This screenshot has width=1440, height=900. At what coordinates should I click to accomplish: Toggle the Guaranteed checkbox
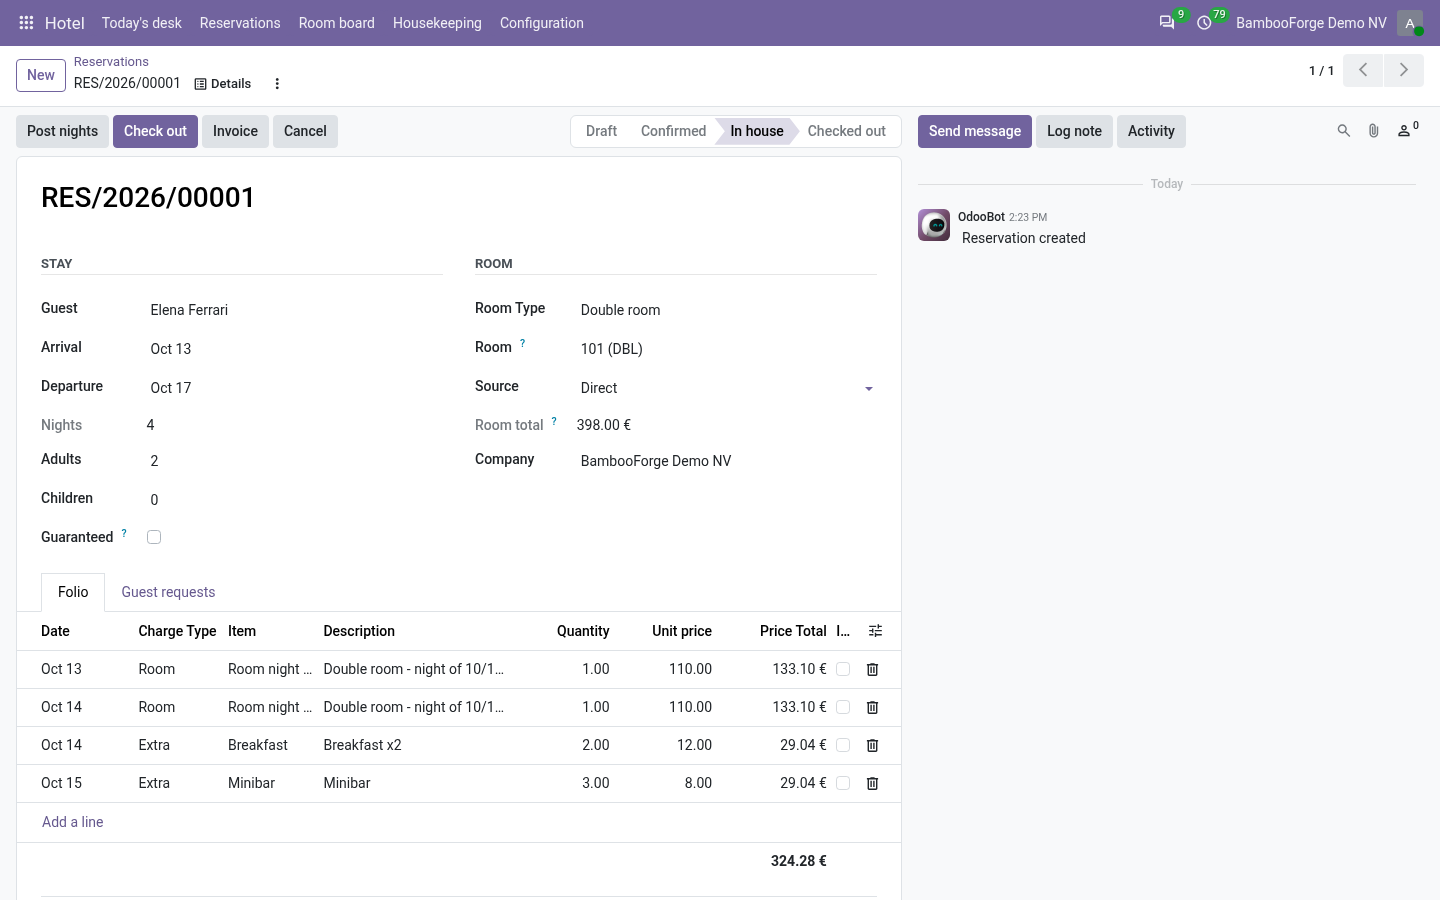[x=154, y=537]
